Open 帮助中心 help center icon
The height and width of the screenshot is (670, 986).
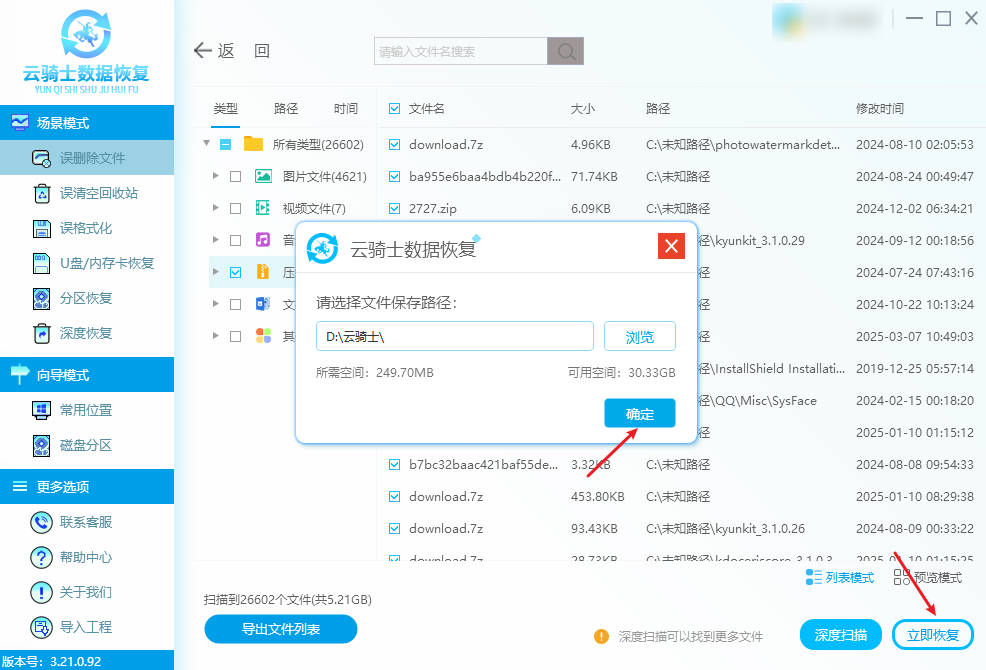tap(42, 557)
